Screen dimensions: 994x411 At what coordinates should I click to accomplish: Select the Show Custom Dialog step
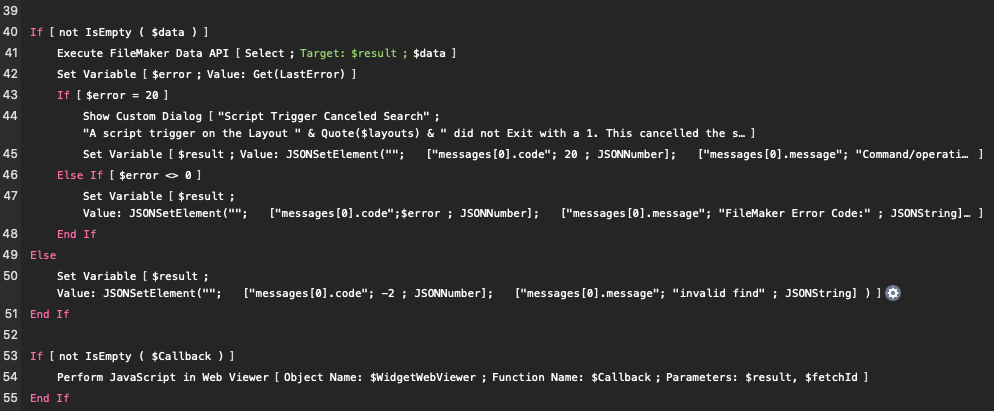(418, 125)
